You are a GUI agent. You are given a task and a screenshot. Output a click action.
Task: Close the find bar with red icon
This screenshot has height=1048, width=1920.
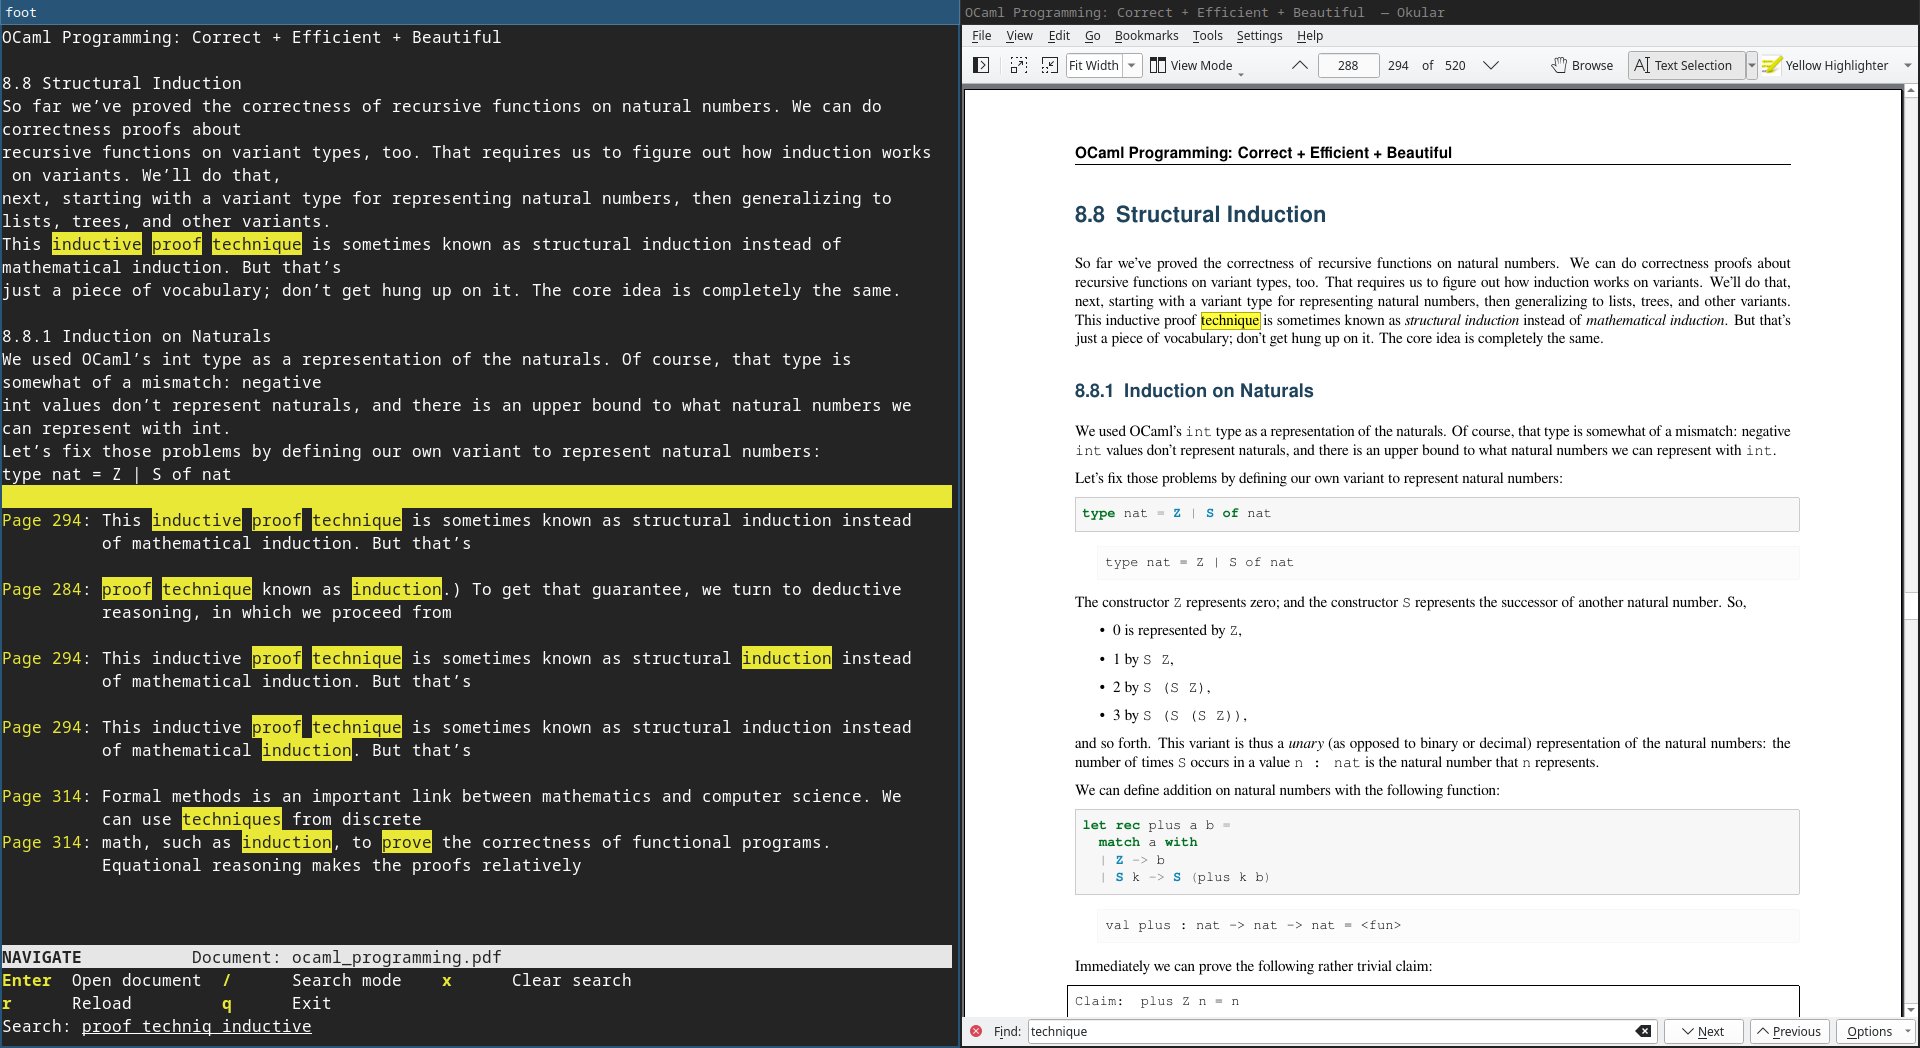[976, 1031]
